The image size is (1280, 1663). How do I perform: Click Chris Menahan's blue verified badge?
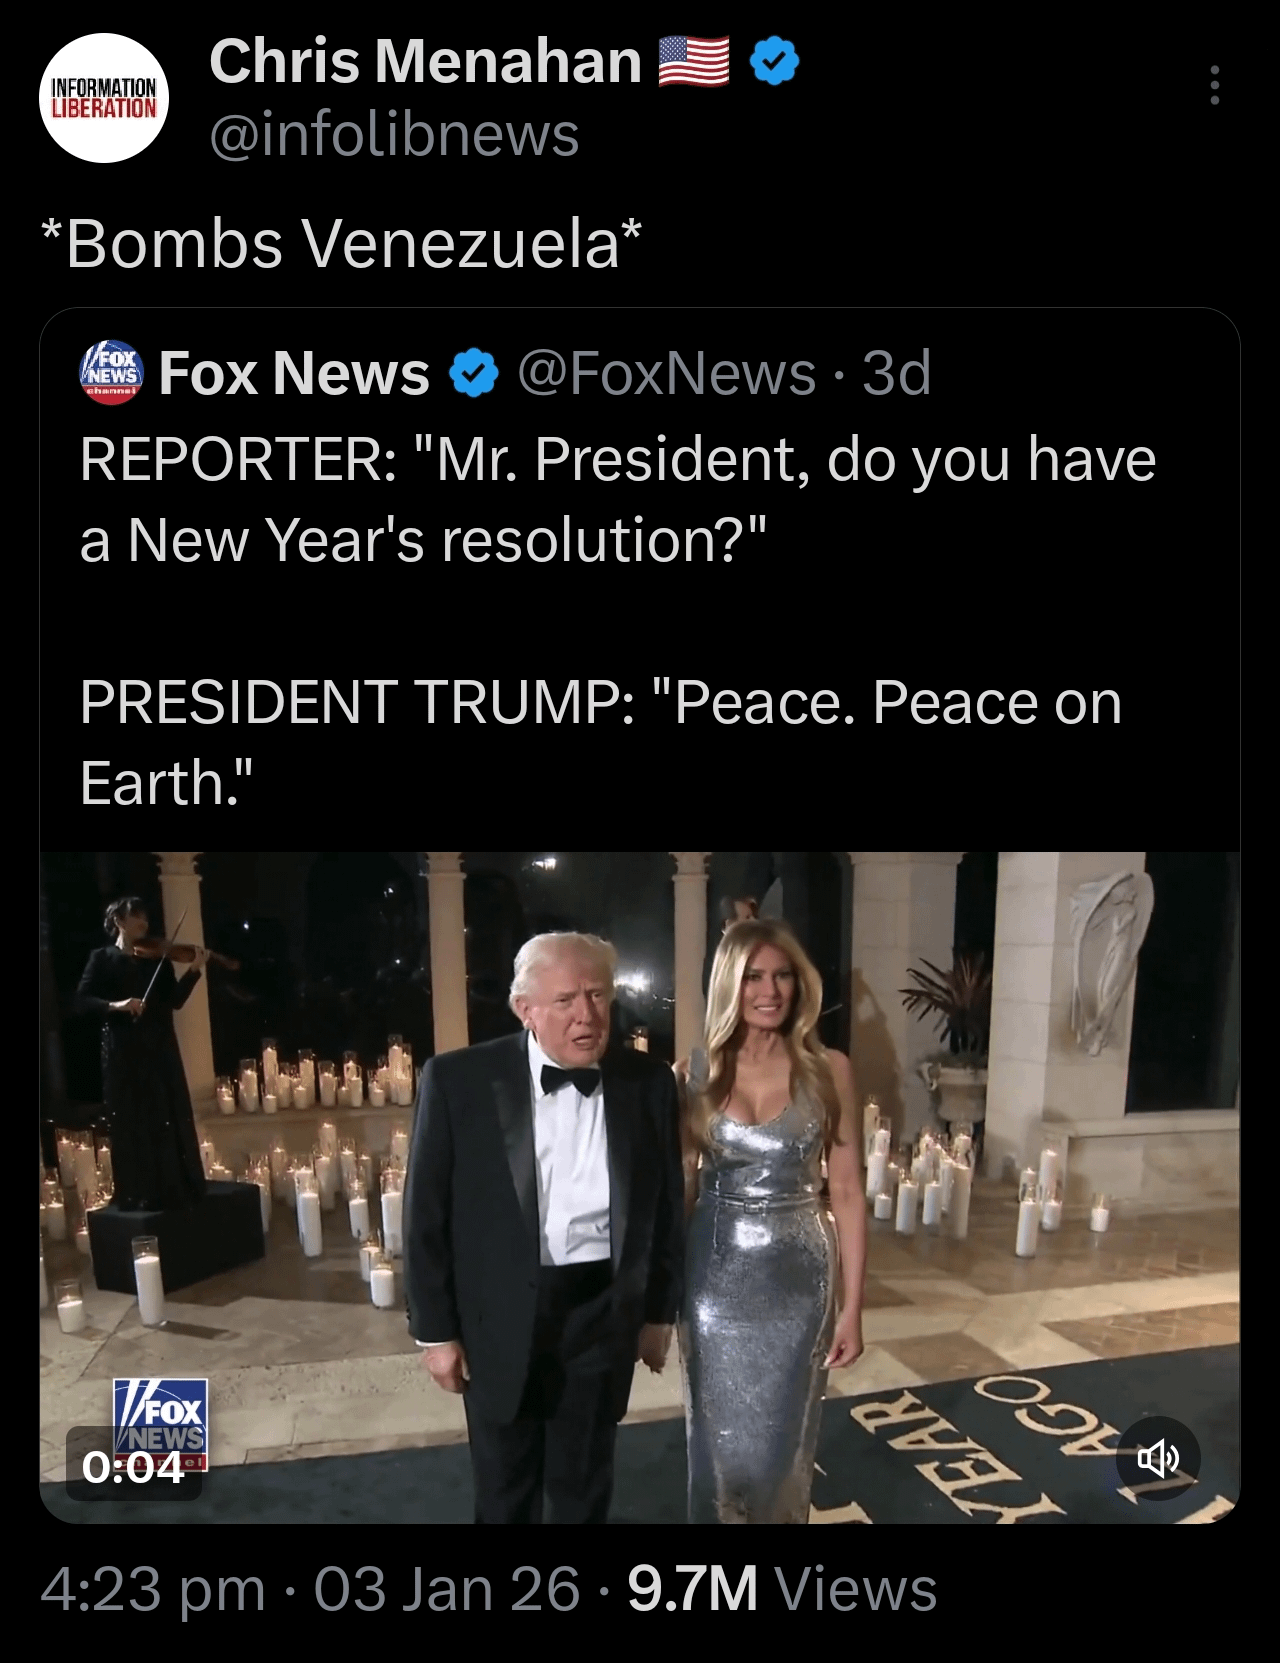[x=774, y=62]
